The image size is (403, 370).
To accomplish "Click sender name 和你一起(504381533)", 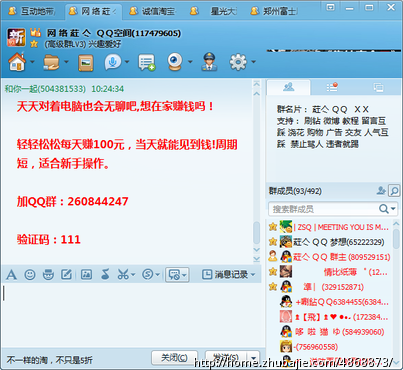I will click(45, 89).
